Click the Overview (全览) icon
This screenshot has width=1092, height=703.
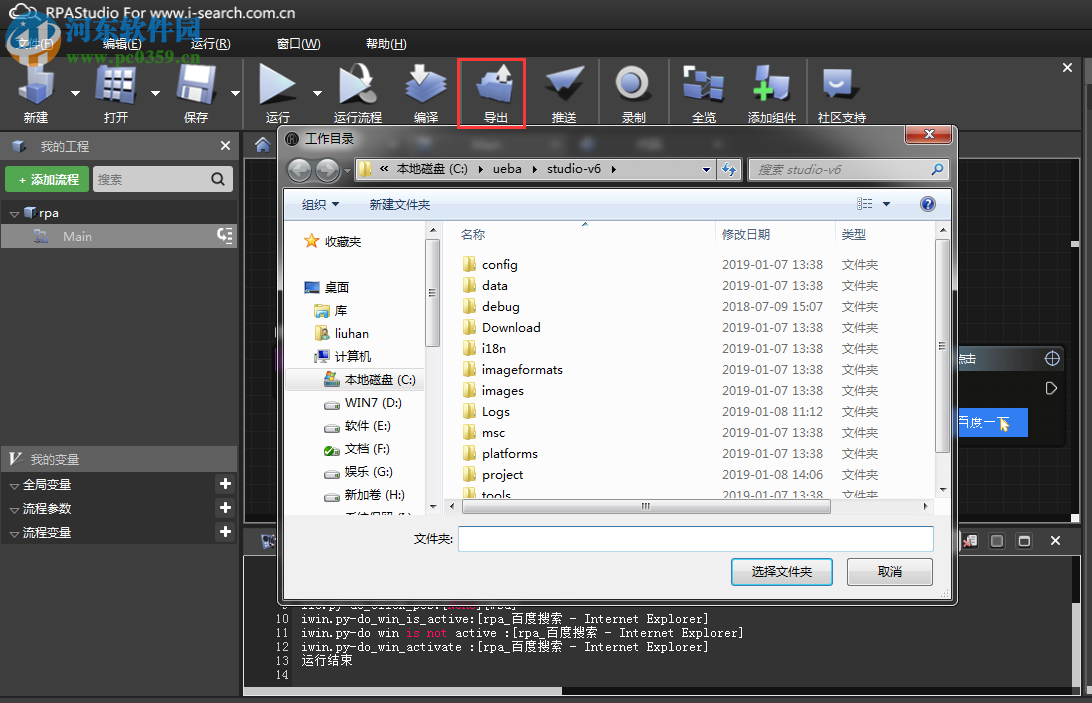point(703,85)
